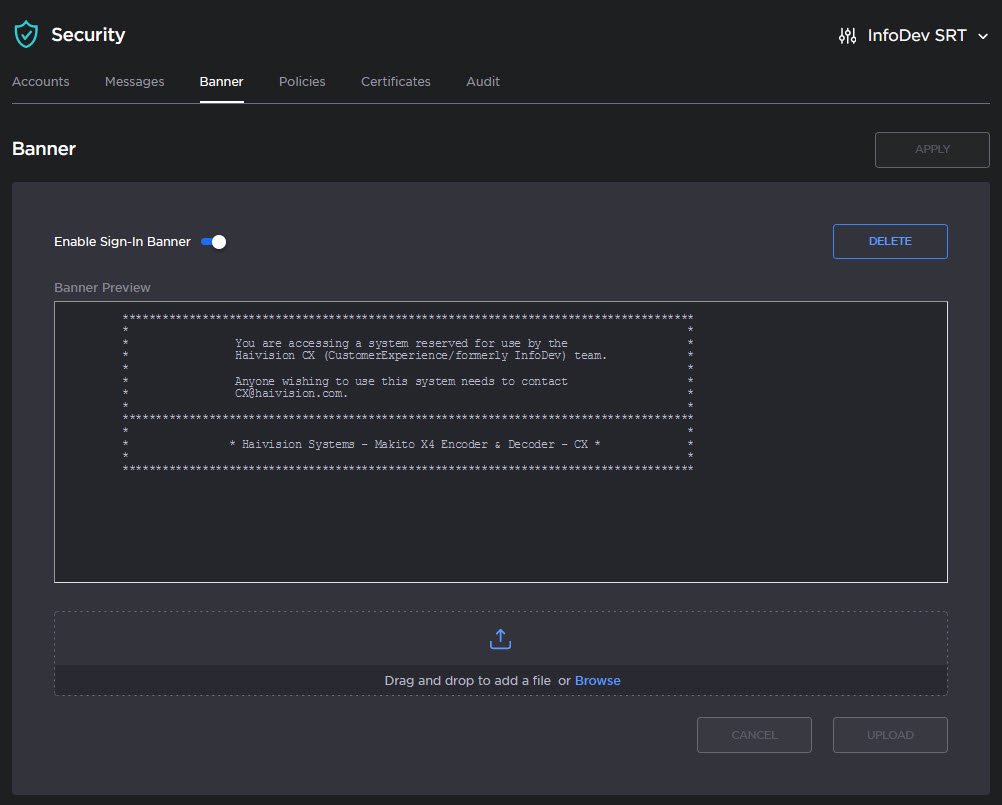Click the 'Enable Sign-In Banner' label
The width and height of the screenshot is (1002, 805).
[122, 242]
